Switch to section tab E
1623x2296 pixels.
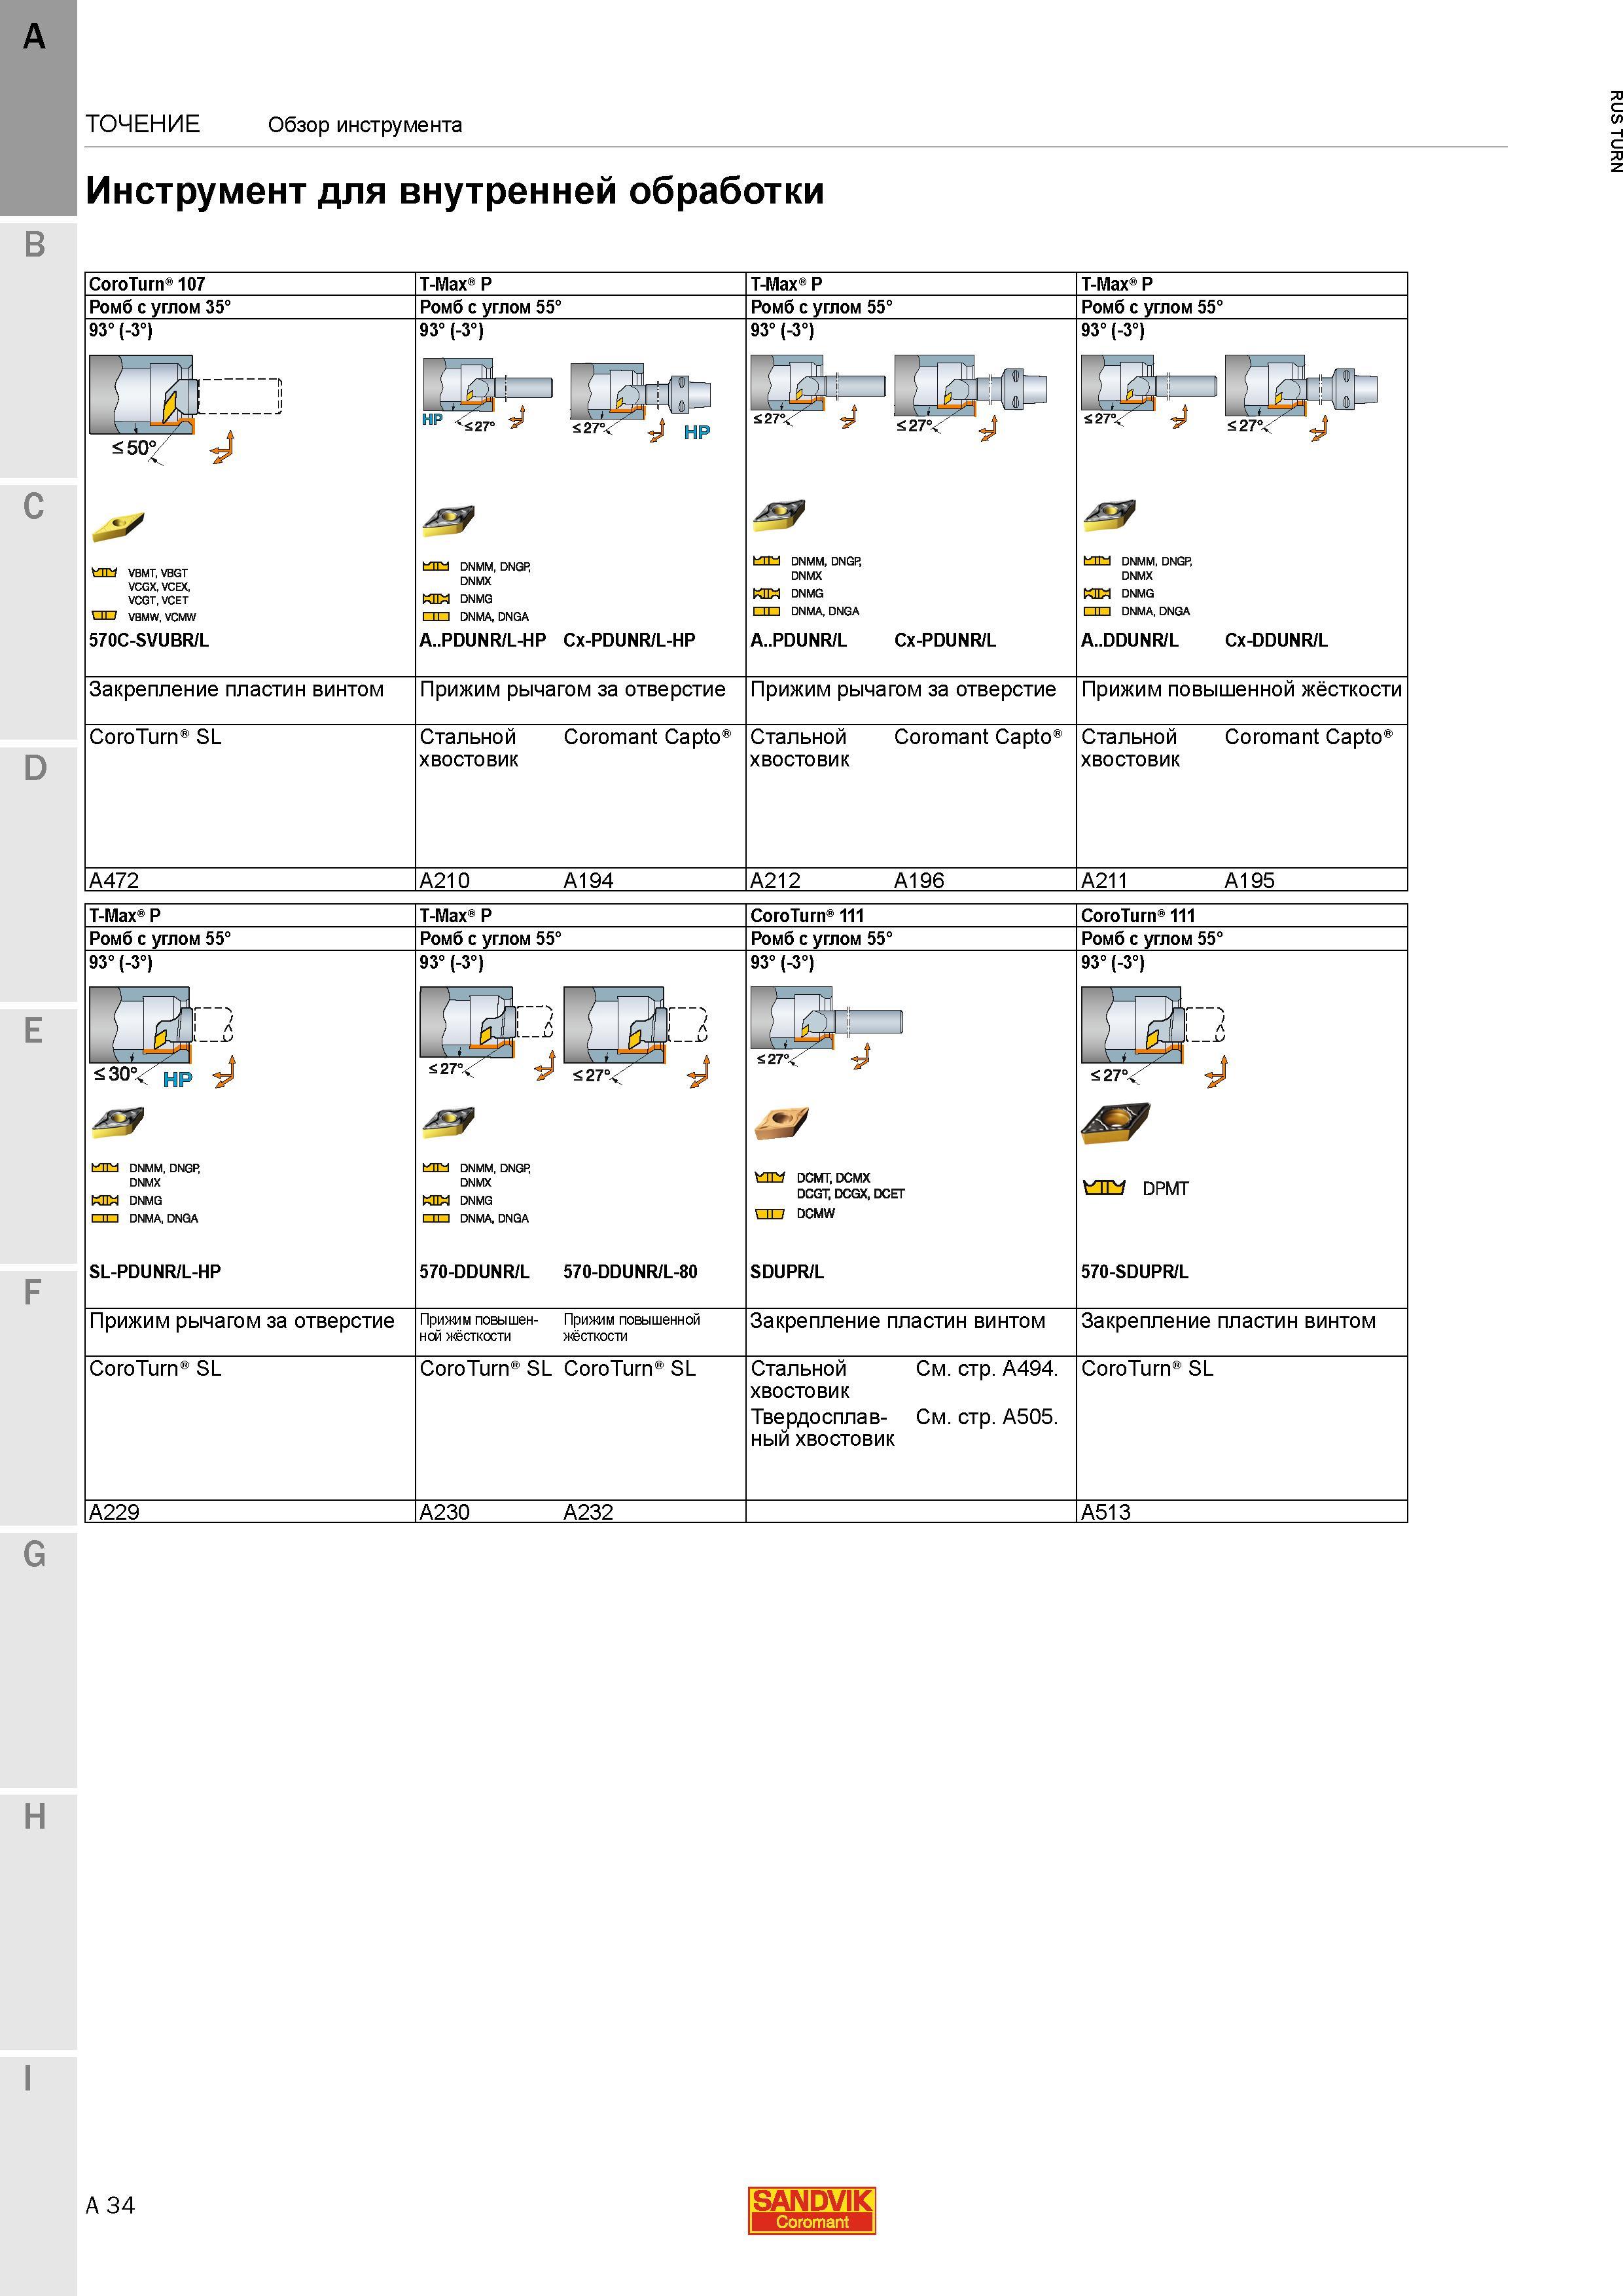tap(38, 1136)
